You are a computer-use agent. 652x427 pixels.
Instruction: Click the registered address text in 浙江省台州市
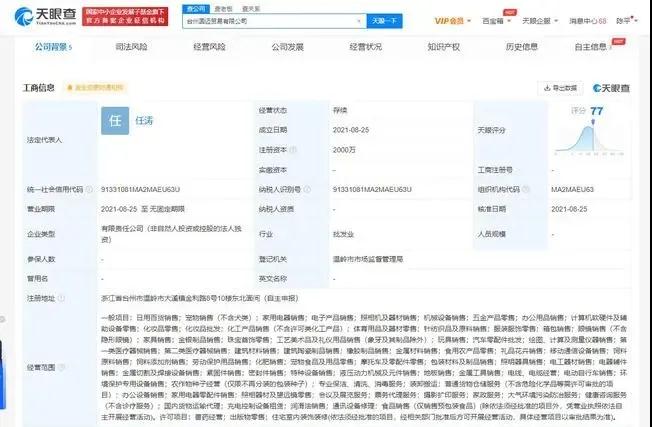[200, 298]
